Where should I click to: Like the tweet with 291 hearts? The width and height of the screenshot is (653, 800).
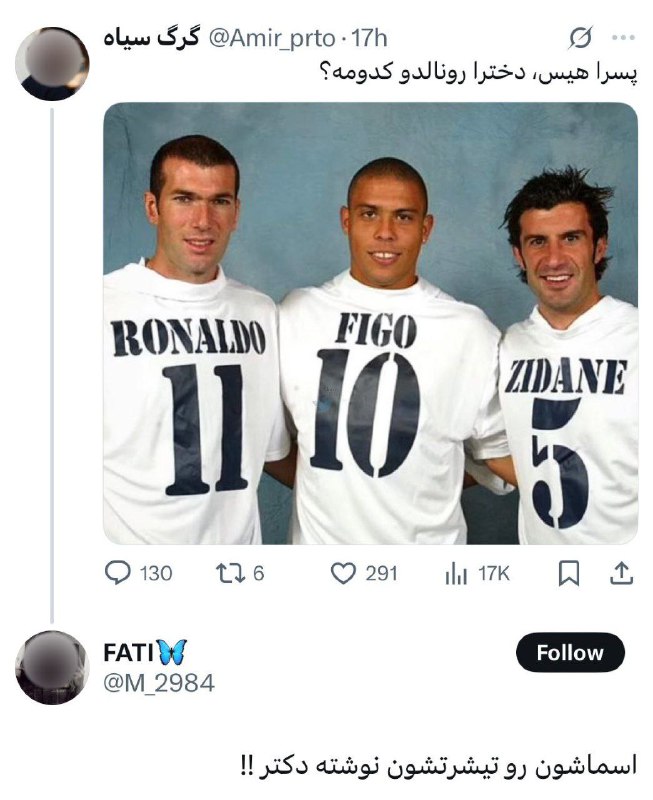[343, 573]
